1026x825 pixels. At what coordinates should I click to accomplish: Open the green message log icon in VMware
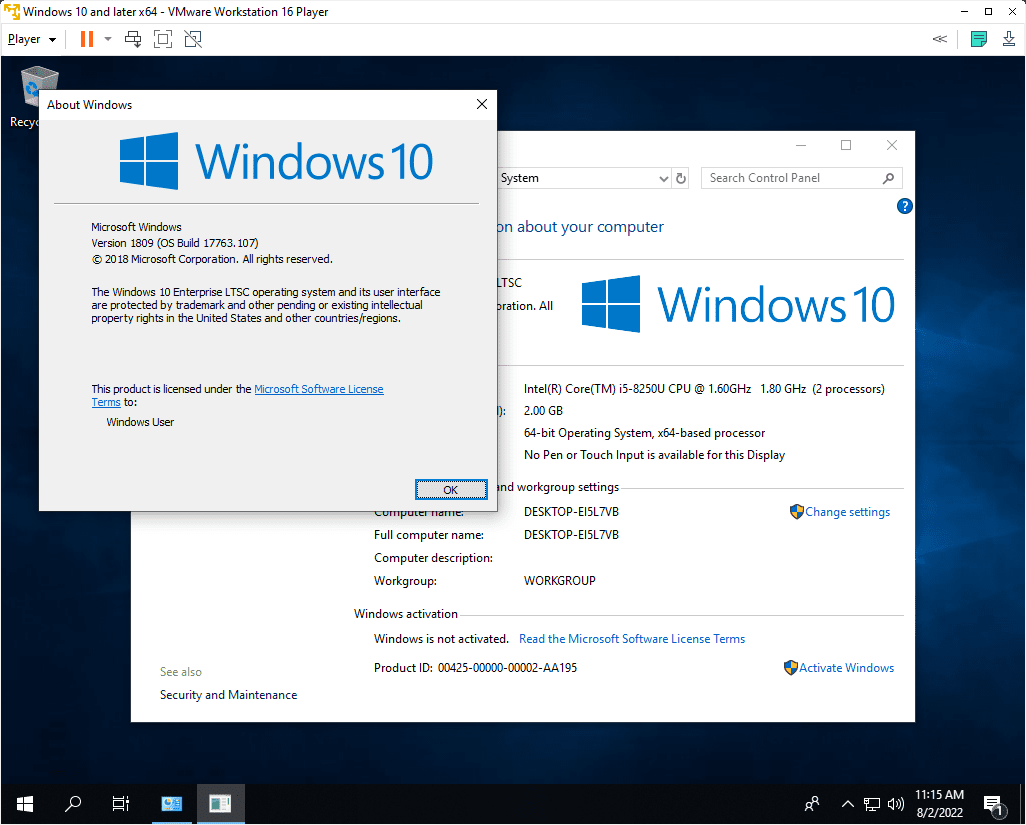click(979, 39)
